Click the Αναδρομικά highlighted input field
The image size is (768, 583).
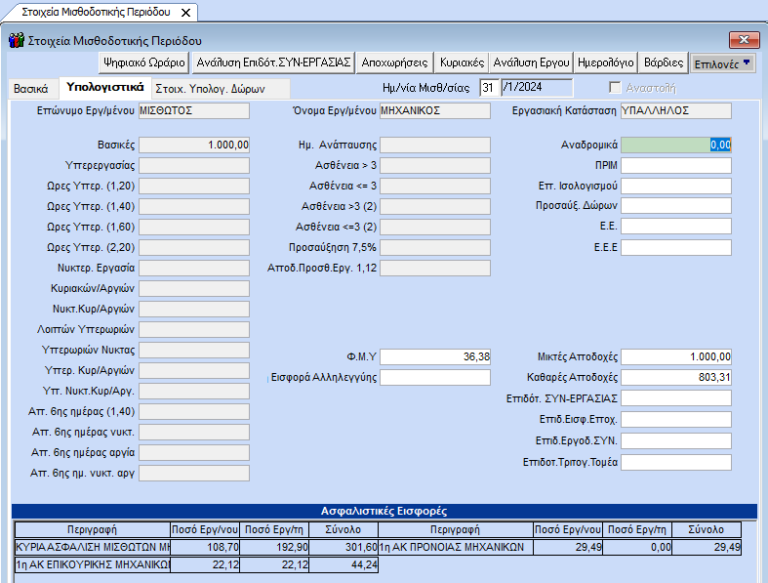676,144
